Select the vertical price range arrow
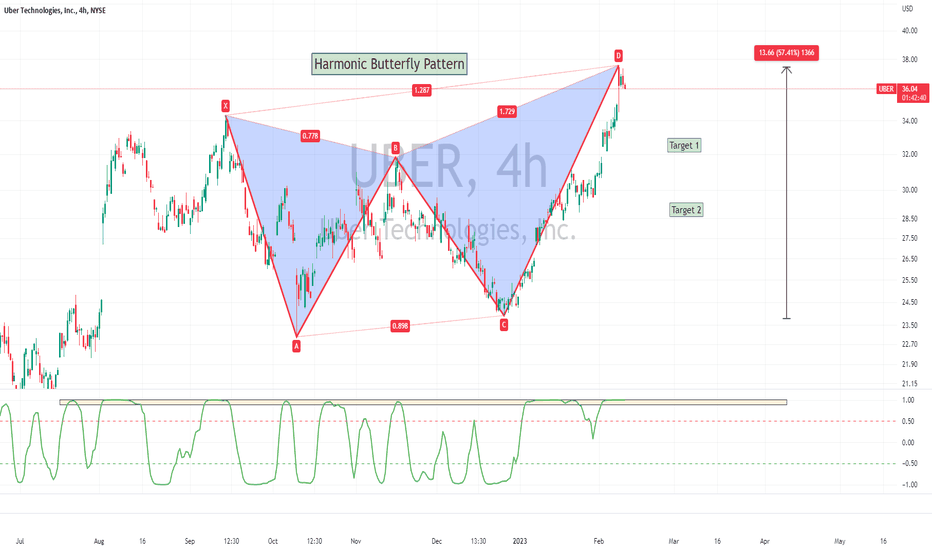 (786, 193)
